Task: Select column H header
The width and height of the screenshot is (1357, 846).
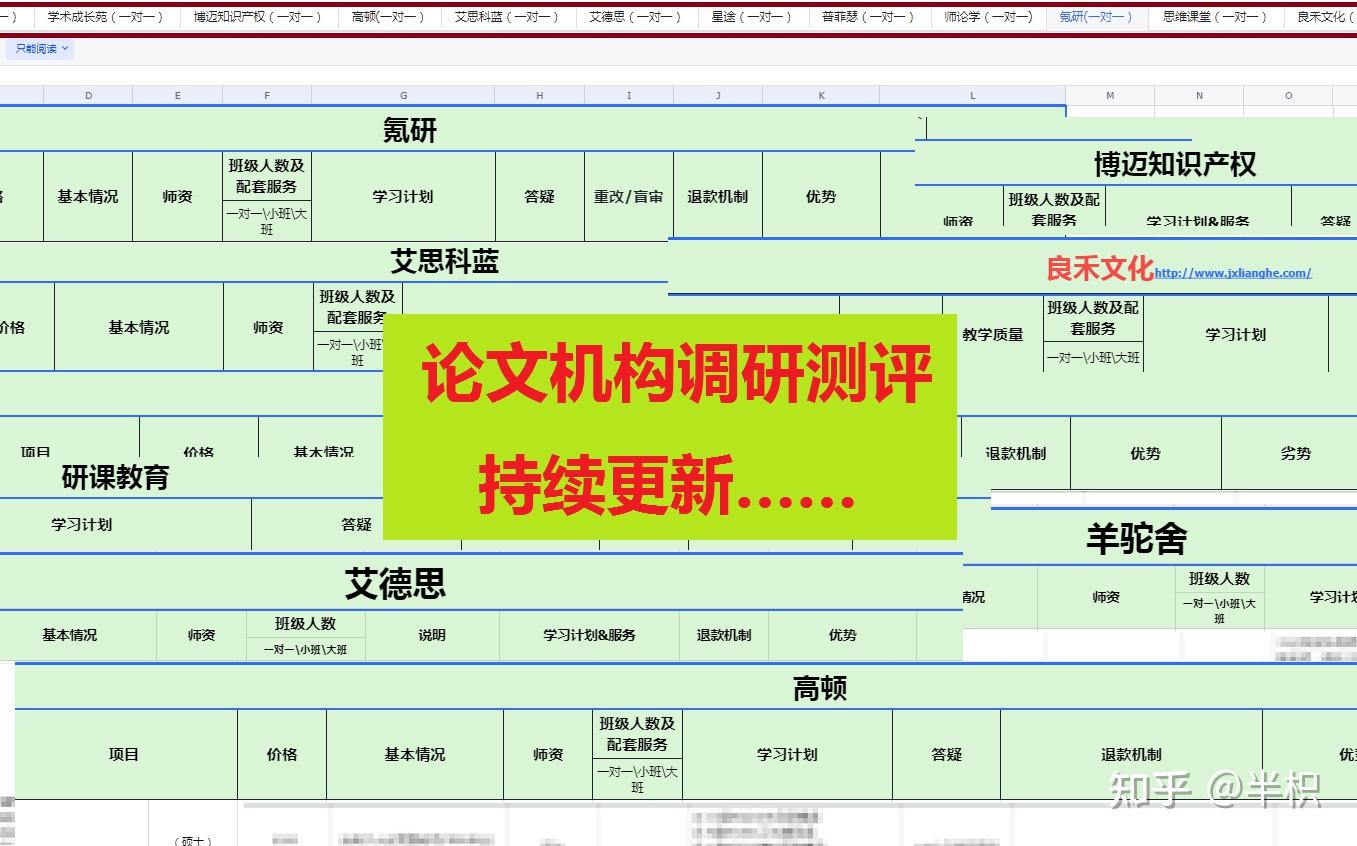Action: (540, 95)
